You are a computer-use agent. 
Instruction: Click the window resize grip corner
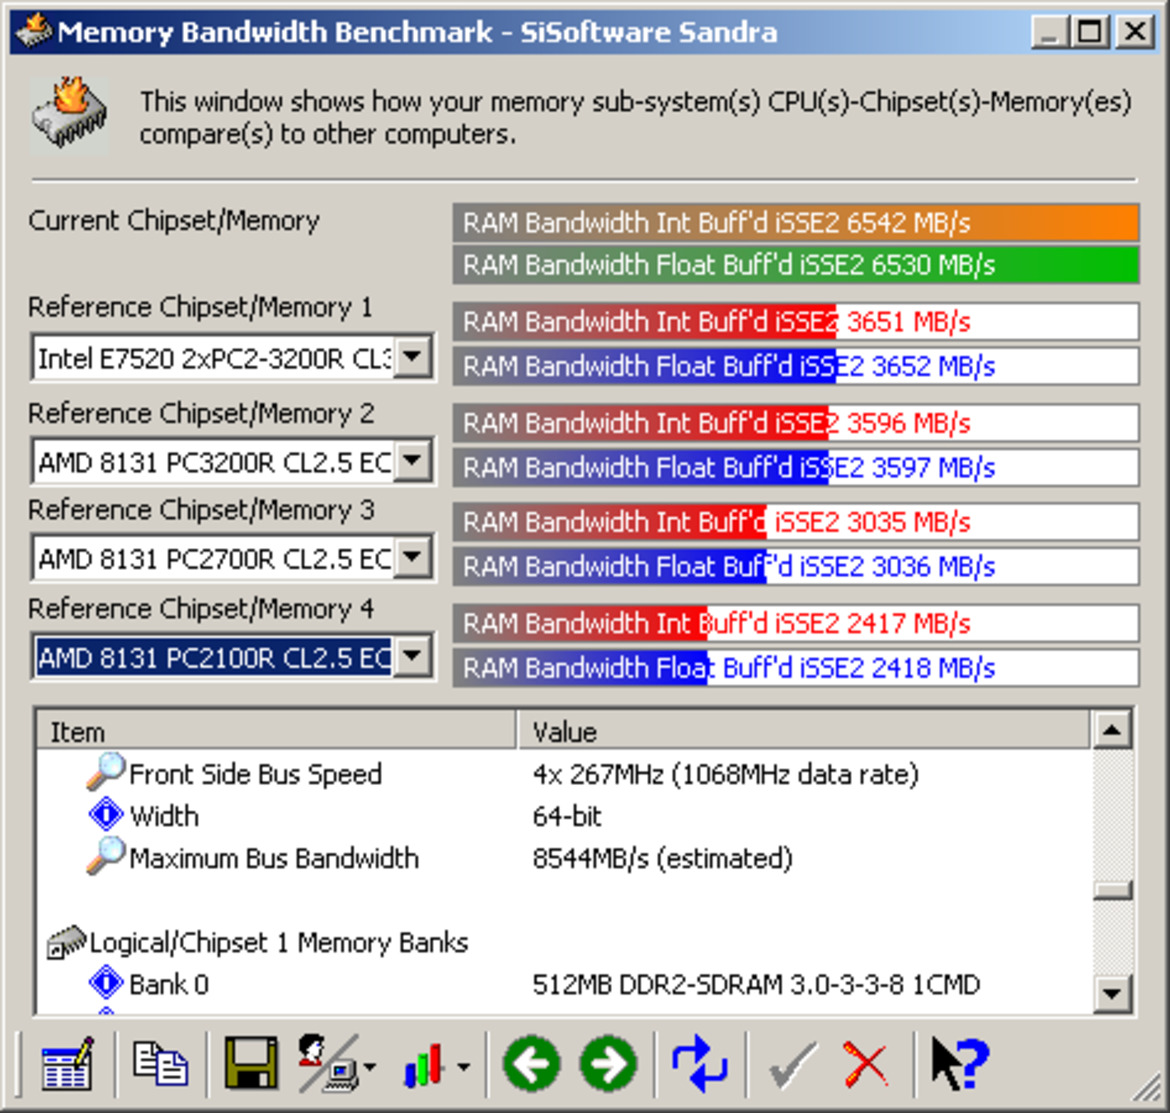(x=1148, y=1088)
